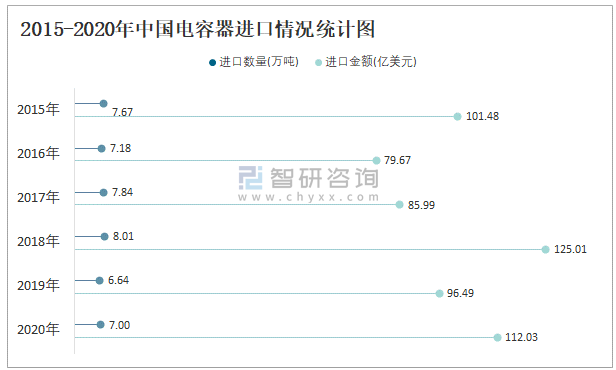Select the 2018年 axis label
616x370 pixels.
[x=38, y=241]
